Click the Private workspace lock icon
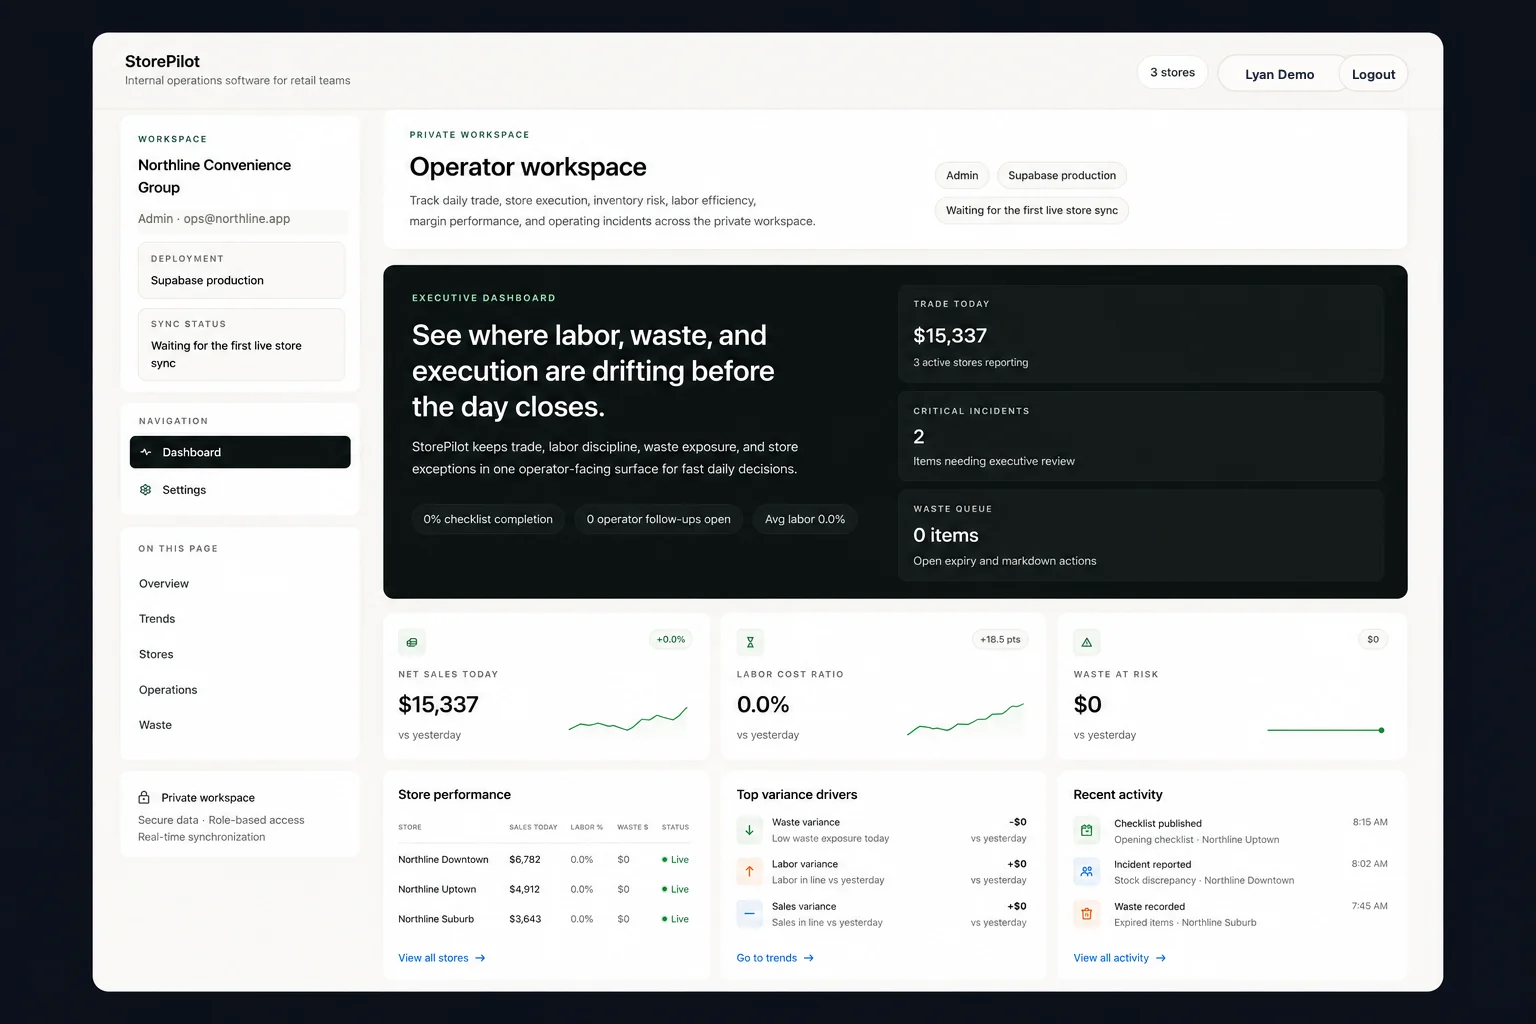Screen dimensions: 1536x1024 (144, 798)
